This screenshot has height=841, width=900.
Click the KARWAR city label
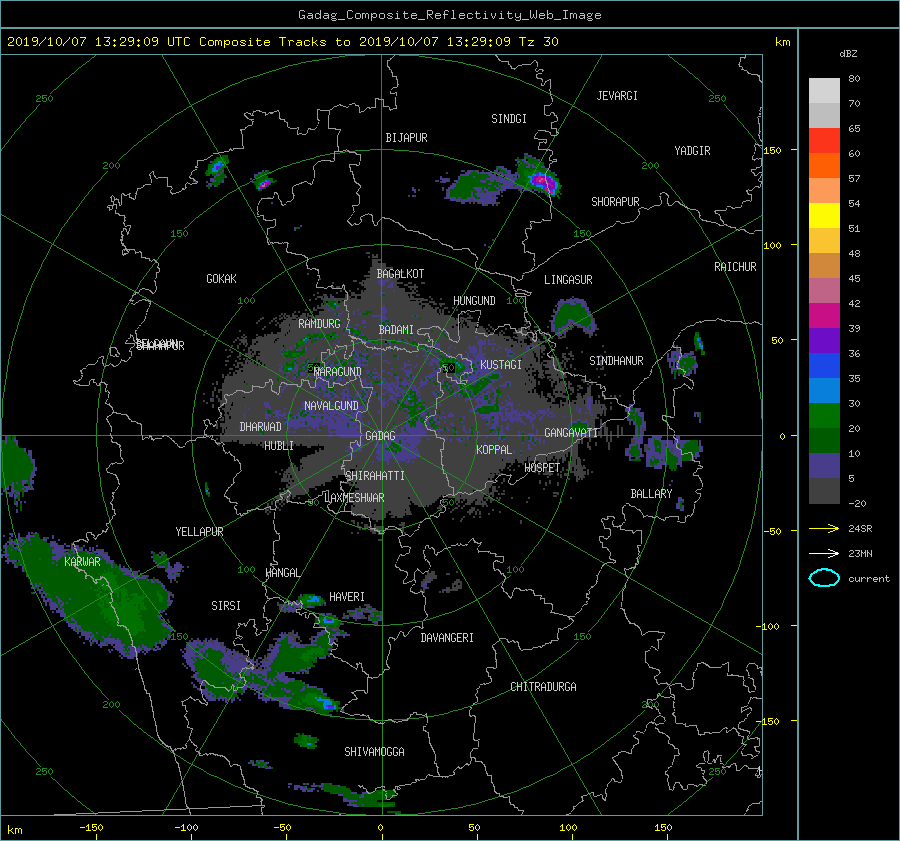coord(82,562)
